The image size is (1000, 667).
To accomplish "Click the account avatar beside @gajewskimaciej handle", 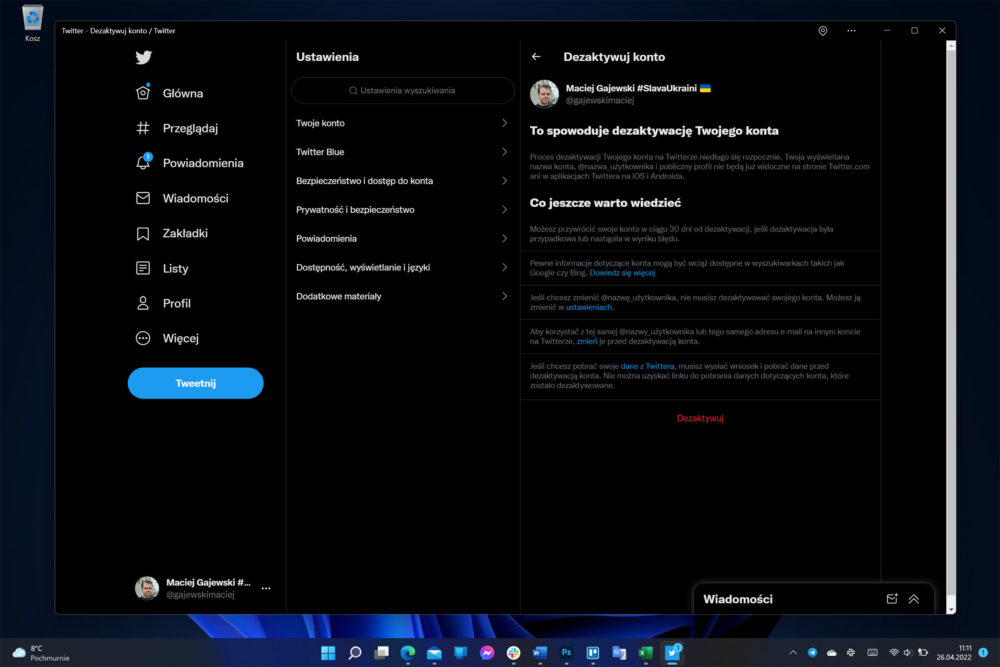I will click(147, 588).
